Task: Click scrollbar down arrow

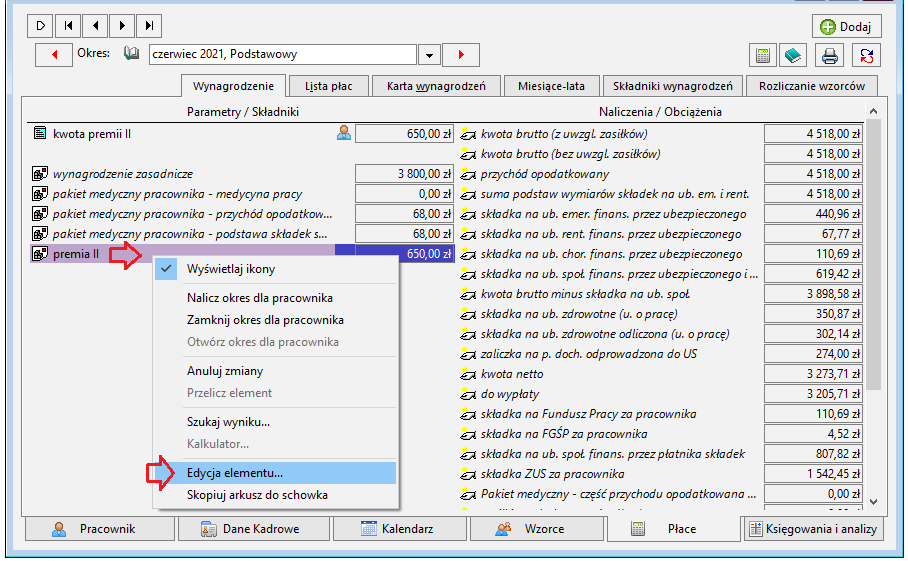Action: click(873, 502)
